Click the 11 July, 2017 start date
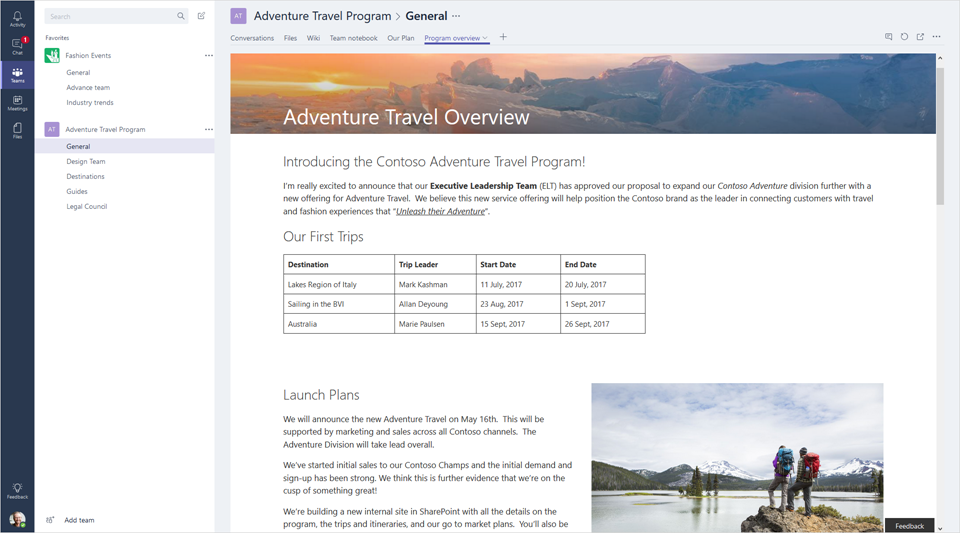The height and width of the screenshot is (533, 960). [518, 285]
